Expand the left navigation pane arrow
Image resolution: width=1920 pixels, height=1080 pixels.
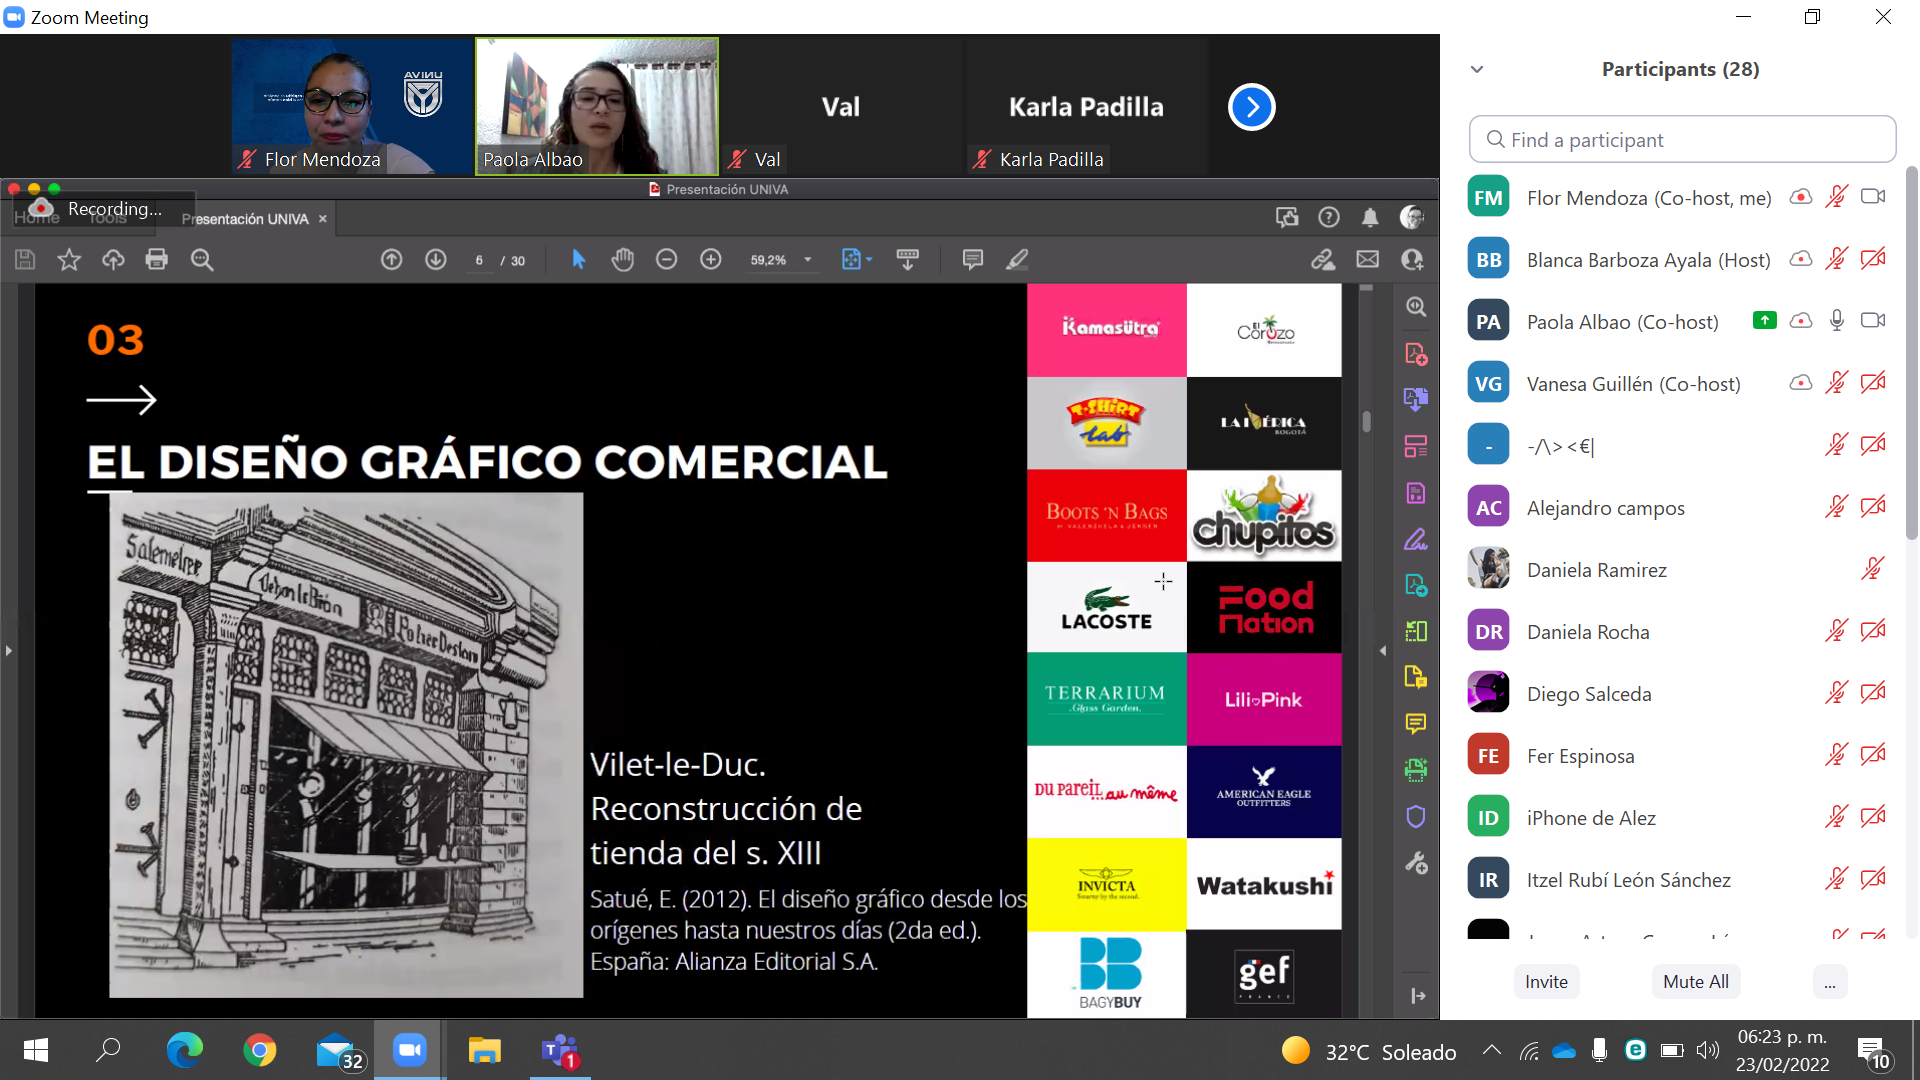point(9,651)
